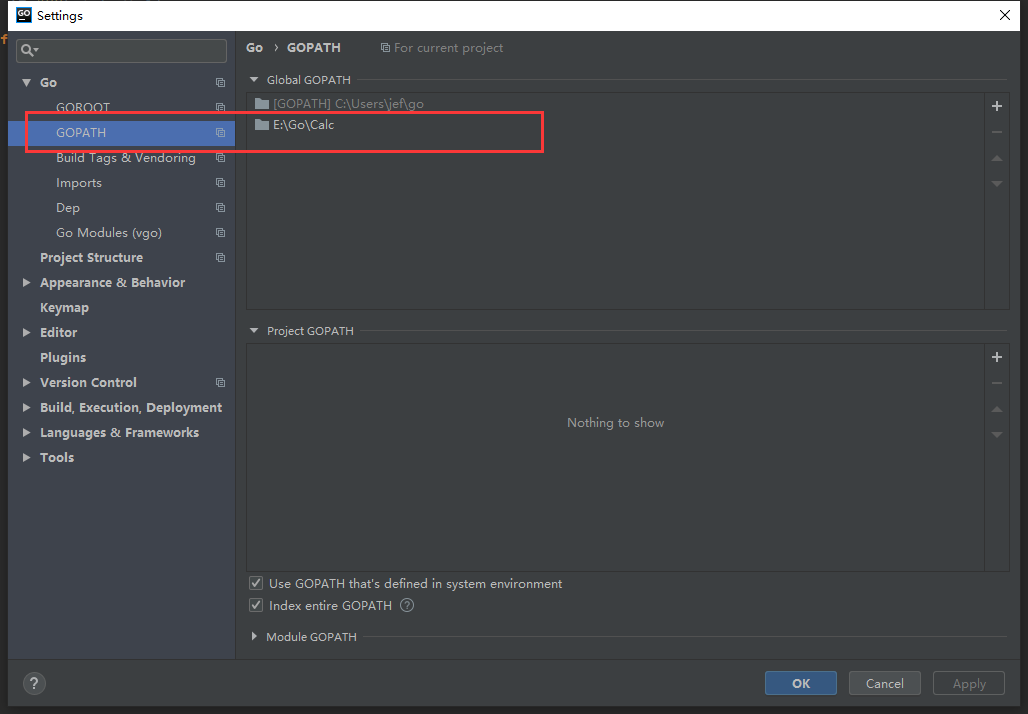Move Global GOPATH entry up
This screenshot has height=714, width=1028.
[997, 158]
